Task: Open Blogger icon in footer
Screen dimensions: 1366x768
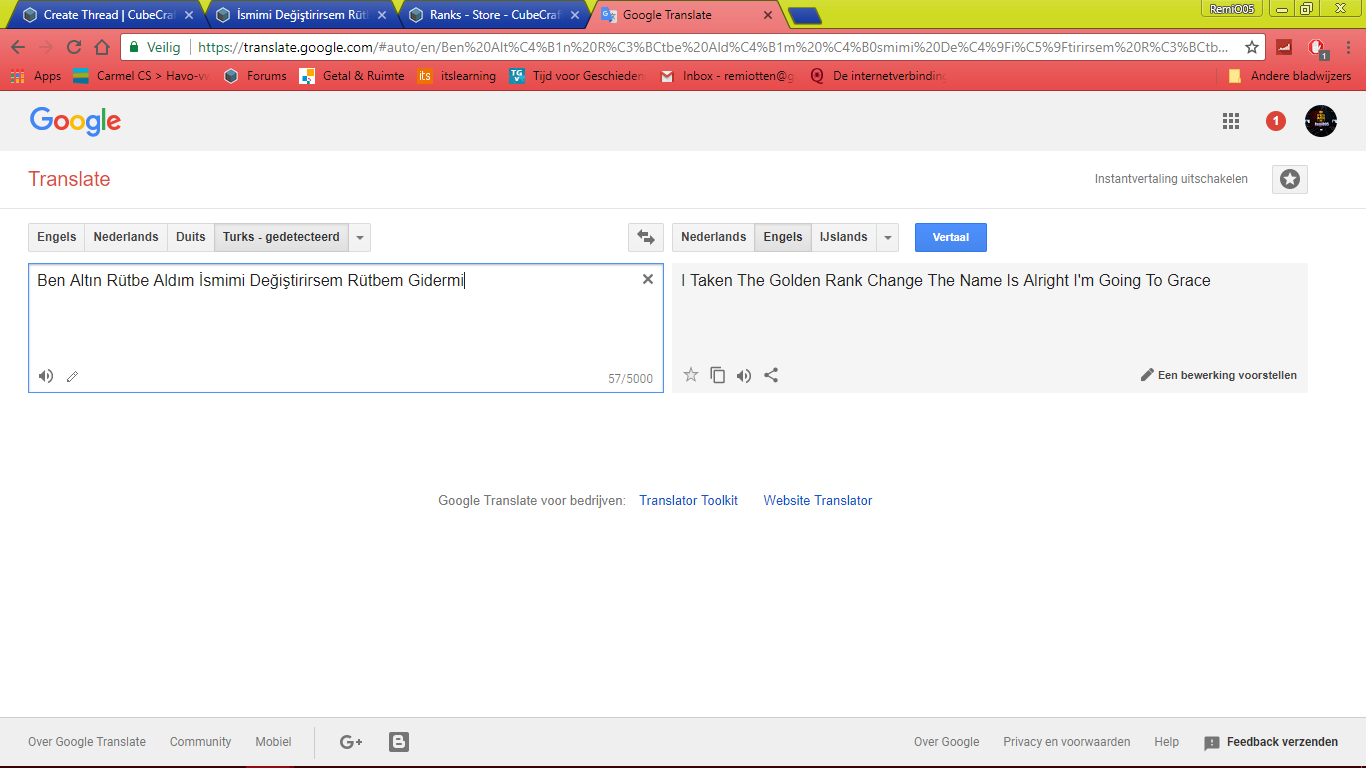Action: click(399, 742)
